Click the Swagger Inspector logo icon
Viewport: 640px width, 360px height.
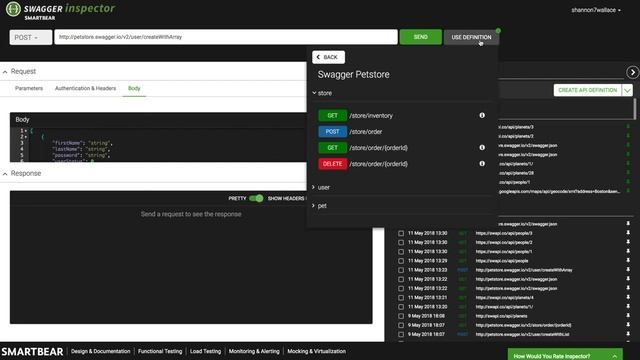point(13,9)
